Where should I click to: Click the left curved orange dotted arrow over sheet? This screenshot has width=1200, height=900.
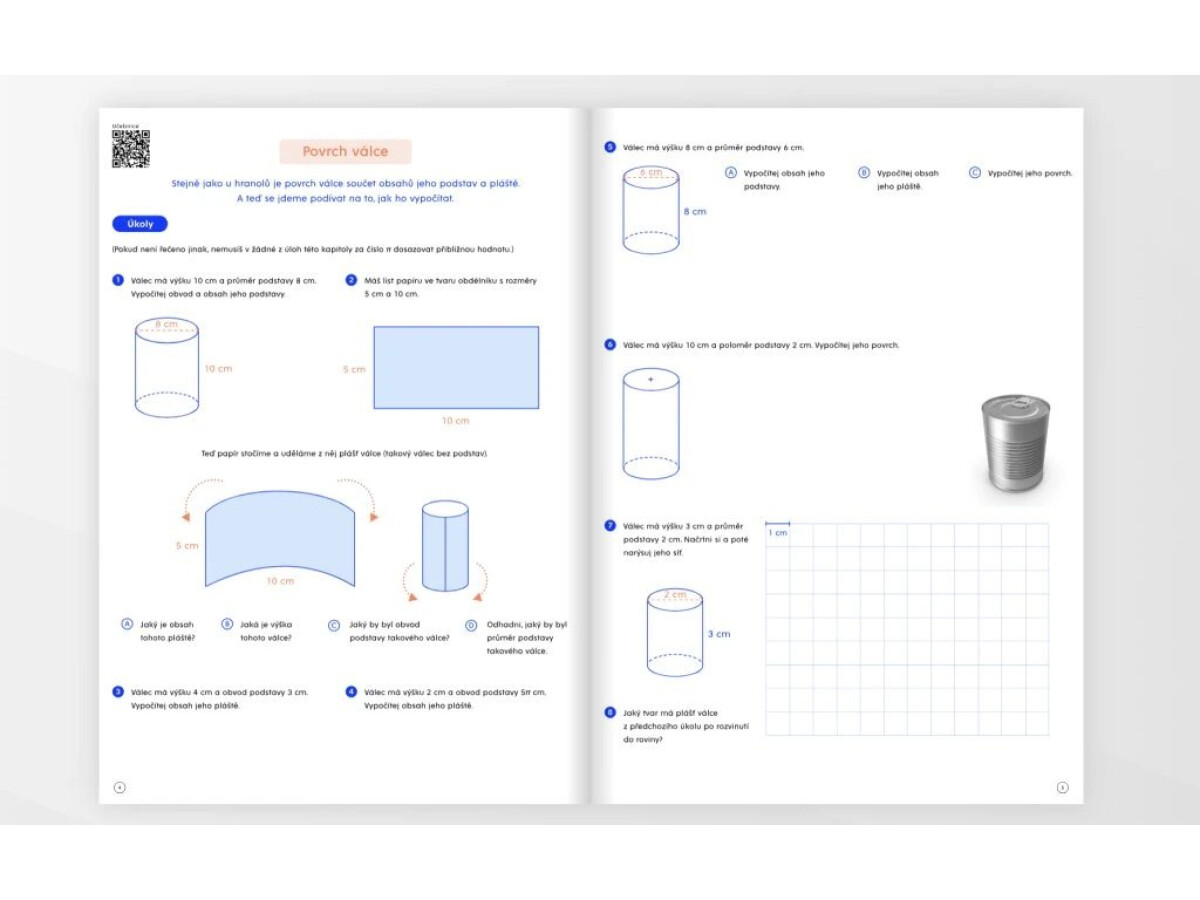coord(200,499)
